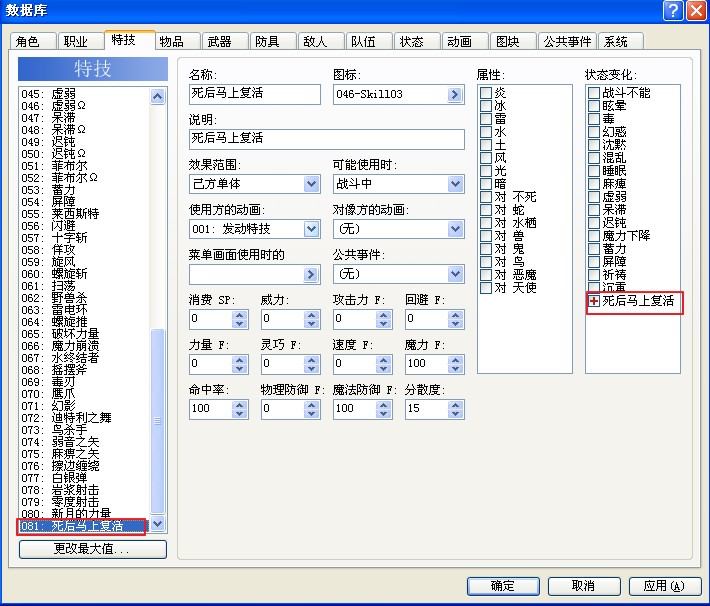The height and width of the screenshot is (606, 710).
Task: Increase the 消费 SP spinner value
Action: tap(240, 315)
